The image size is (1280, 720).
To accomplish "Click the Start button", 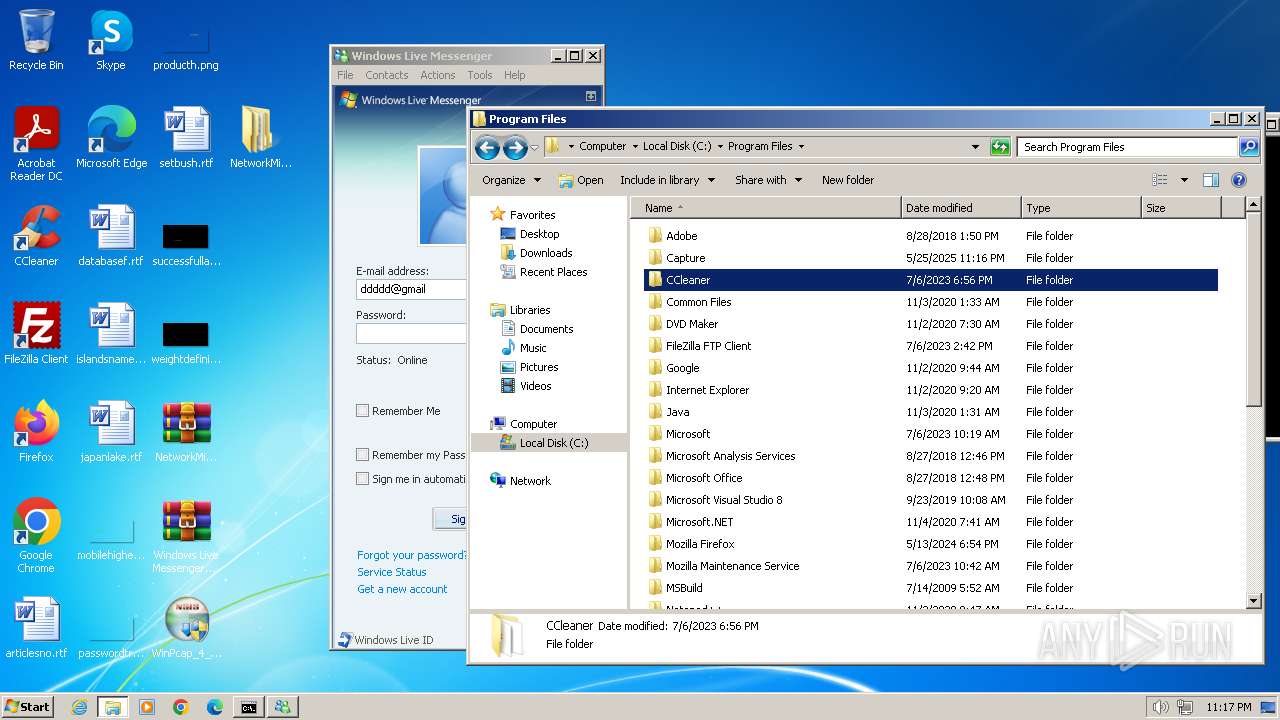I will (x=27, y=706).
